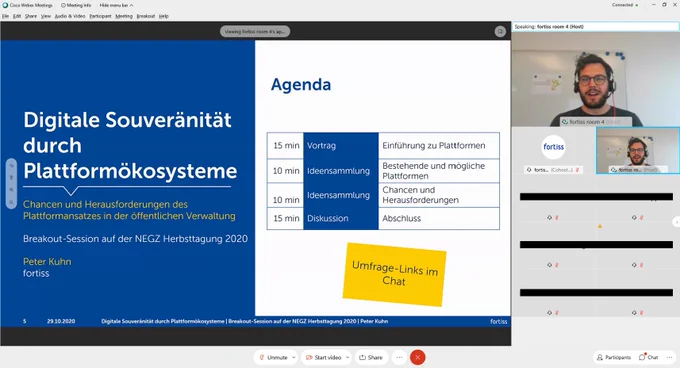Click the layout icon at shared-content top right
The height and width of the screenshot is (368, 680).
click(500, 32)
